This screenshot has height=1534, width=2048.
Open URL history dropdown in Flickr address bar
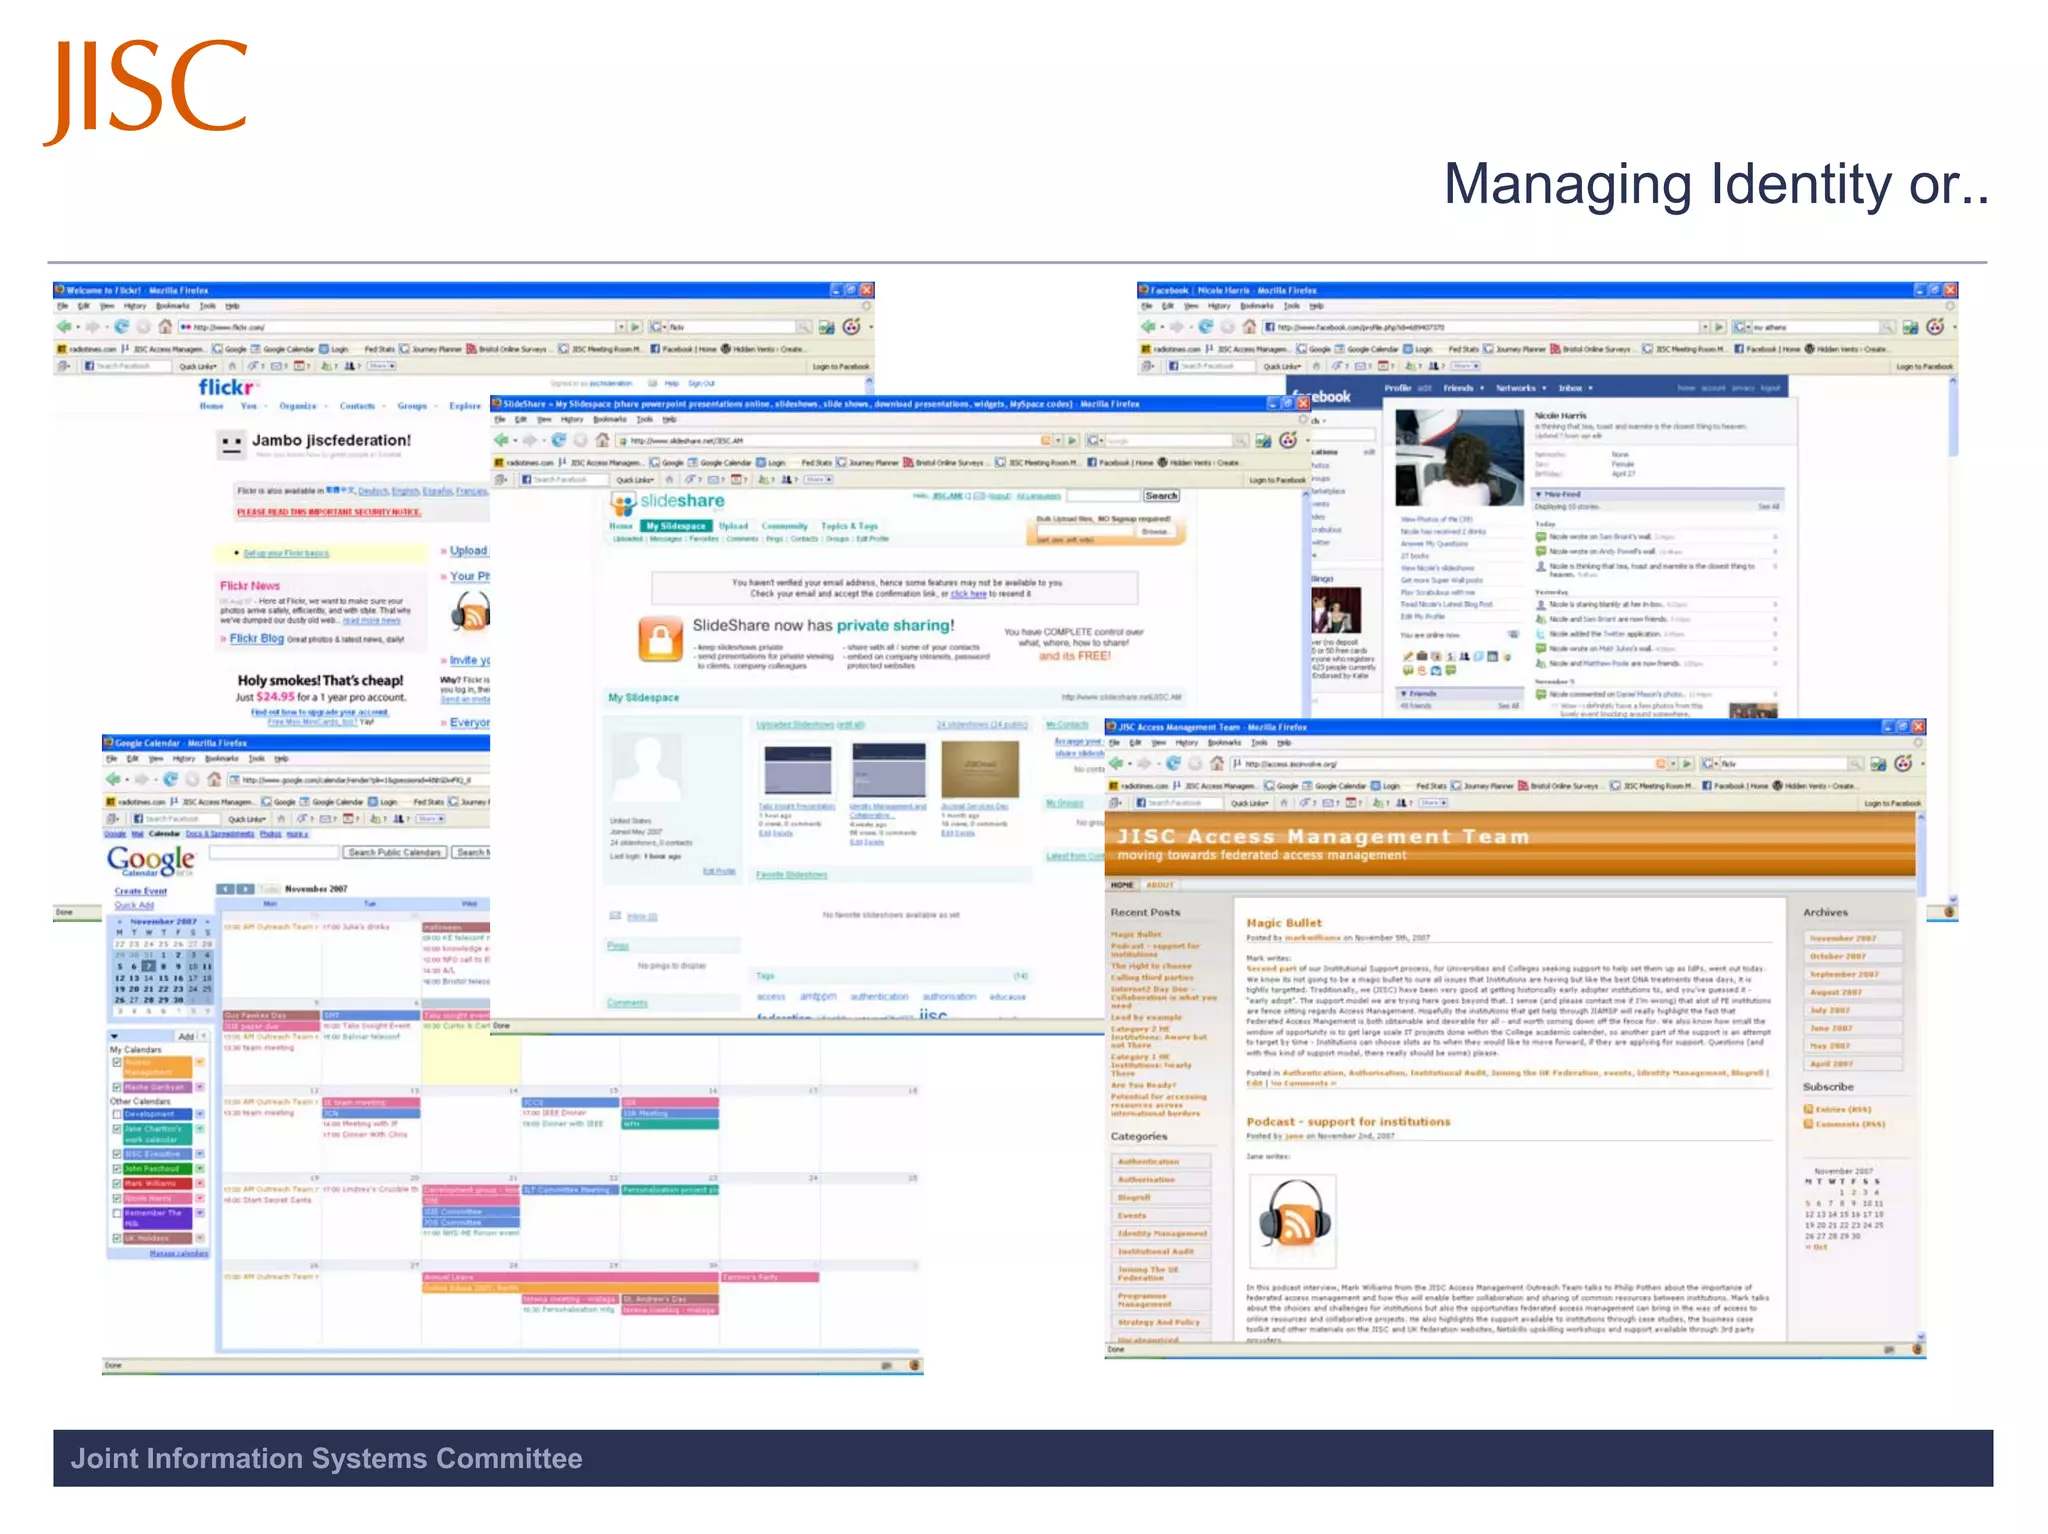620,327
